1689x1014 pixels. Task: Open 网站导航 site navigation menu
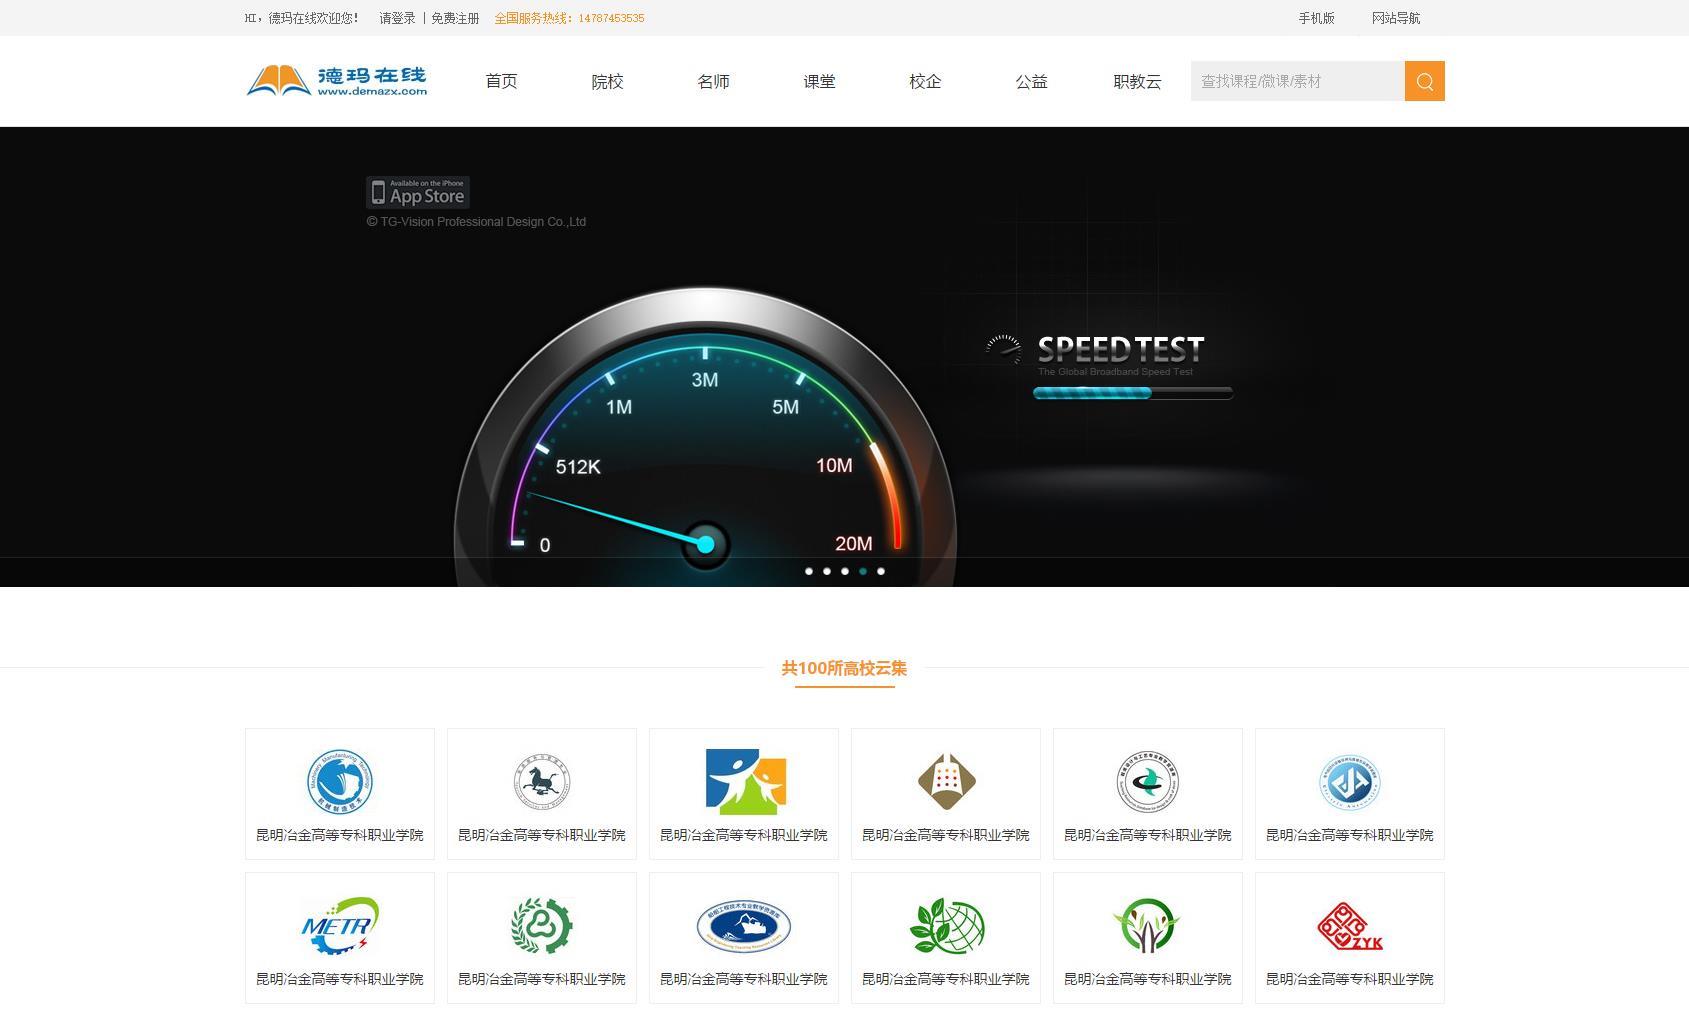pyautogui.click(x=1395, y=18)
